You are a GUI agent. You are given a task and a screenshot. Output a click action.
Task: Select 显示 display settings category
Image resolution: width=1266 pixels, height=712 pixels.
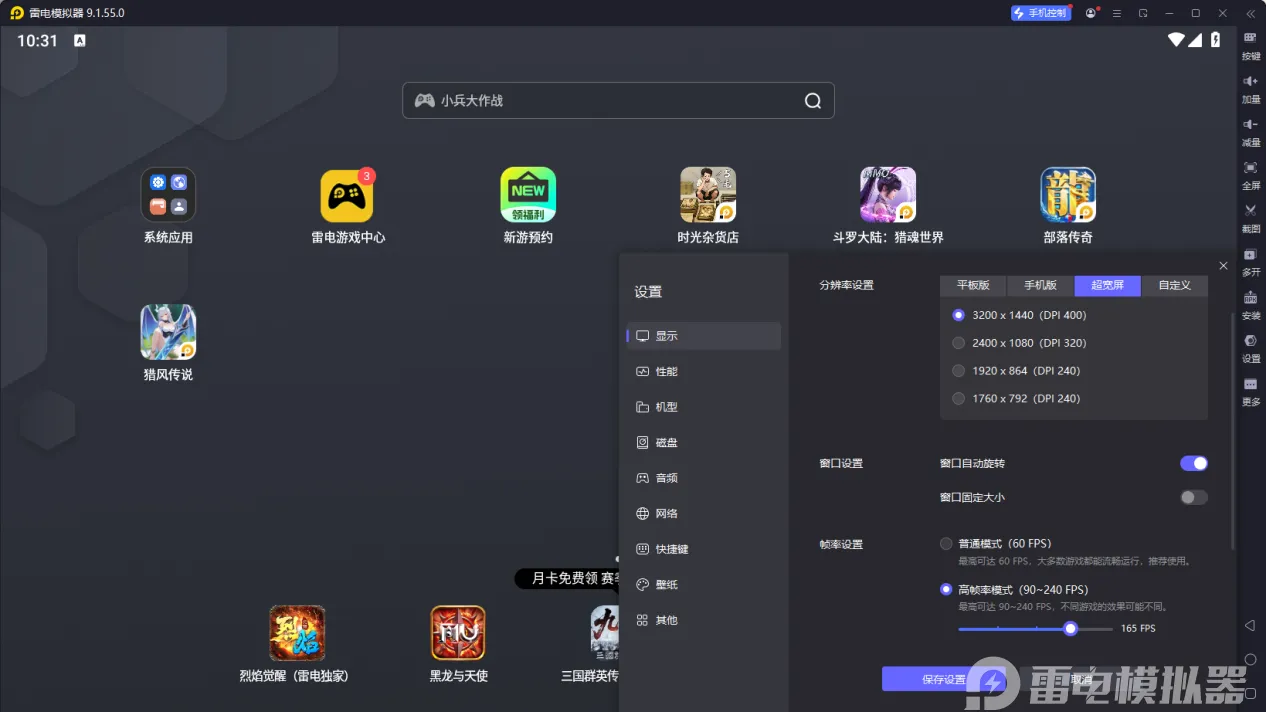[x=704, y=336]
